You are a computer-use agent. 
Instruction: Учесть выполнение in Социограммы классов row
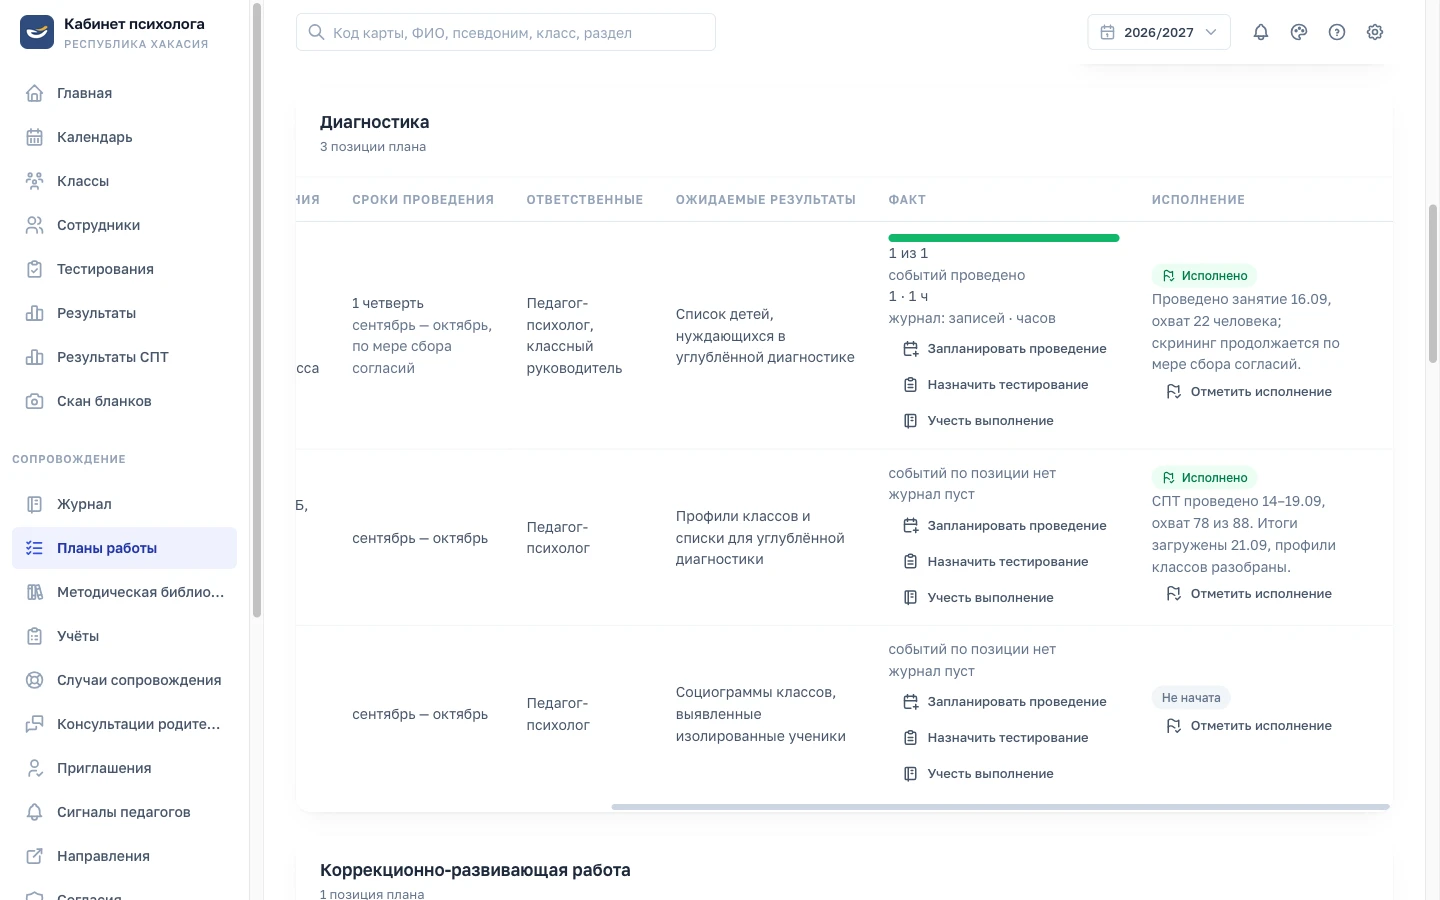978,774
